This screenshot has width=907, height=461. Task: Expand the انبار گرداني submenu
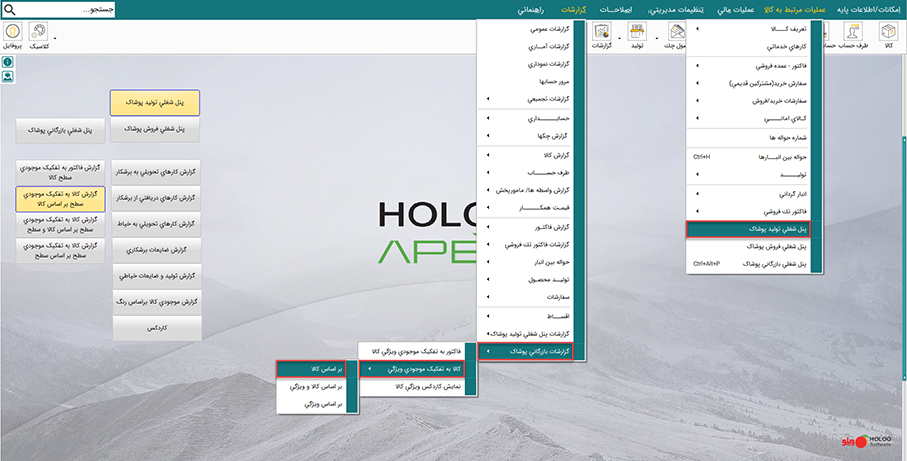pos(749,194)
